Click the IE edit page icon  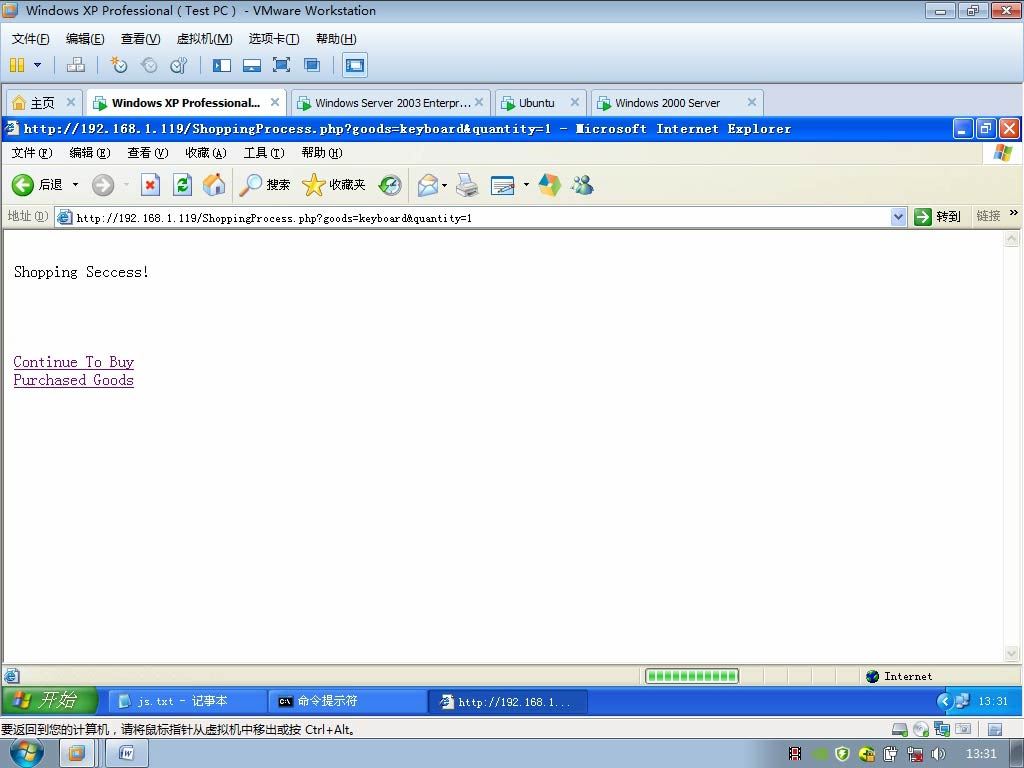tap(503, 185)
